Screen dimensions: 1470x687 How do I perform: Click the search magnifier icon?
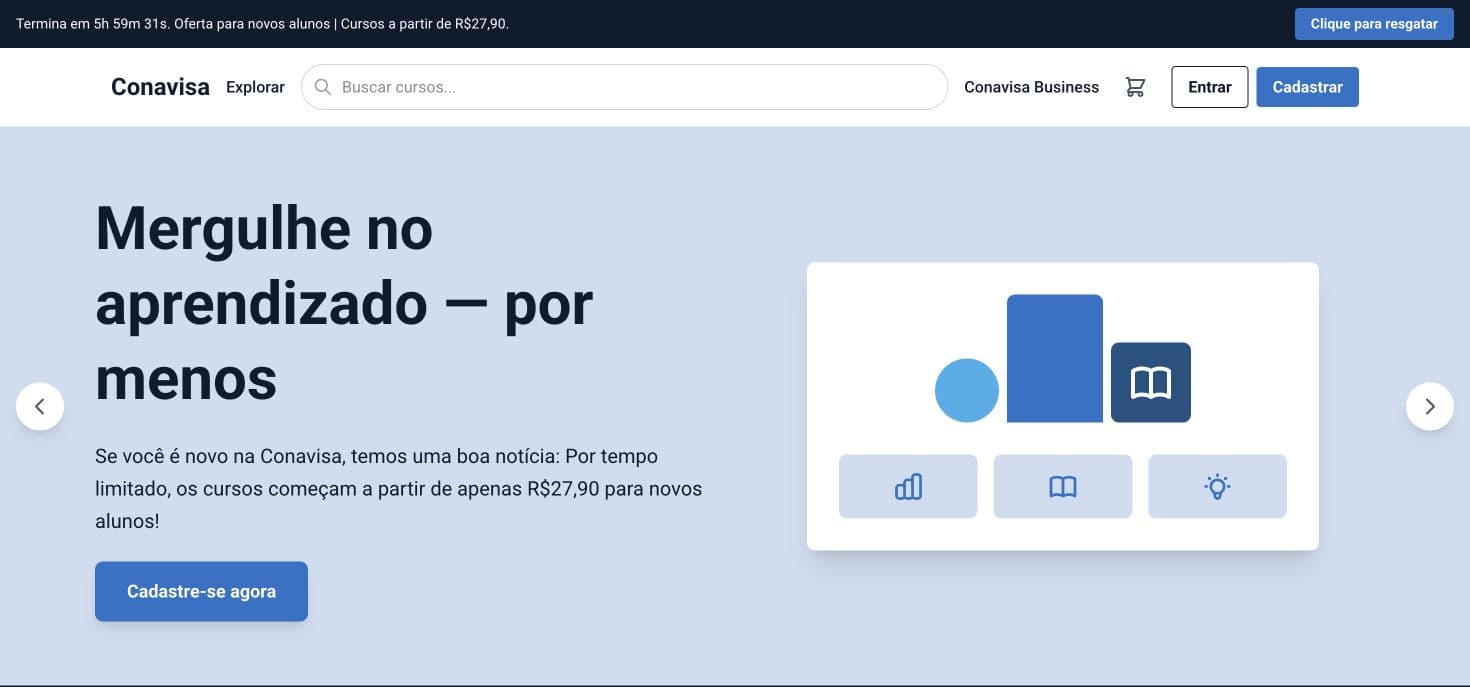tap(323, 87)
